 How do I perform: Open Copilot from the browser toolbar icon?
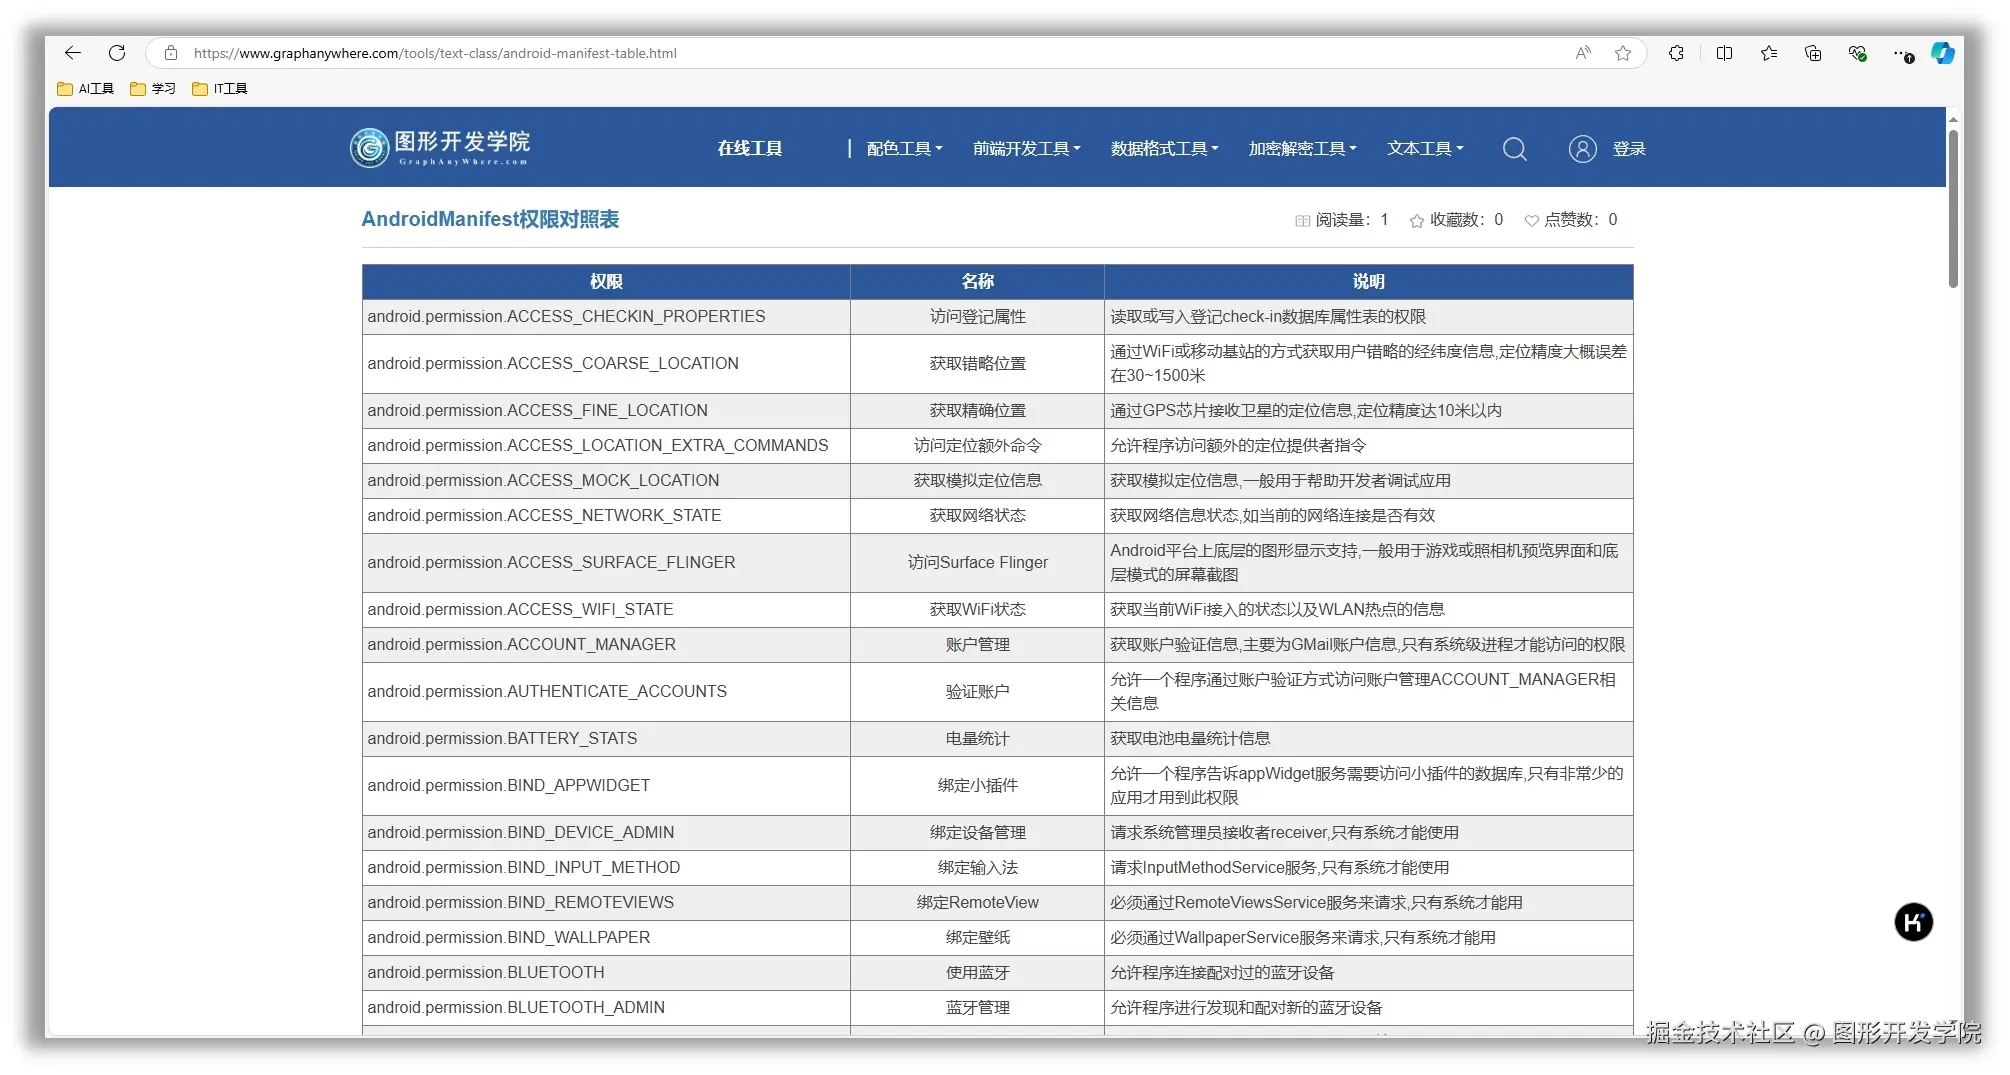tap(1942, 53)
